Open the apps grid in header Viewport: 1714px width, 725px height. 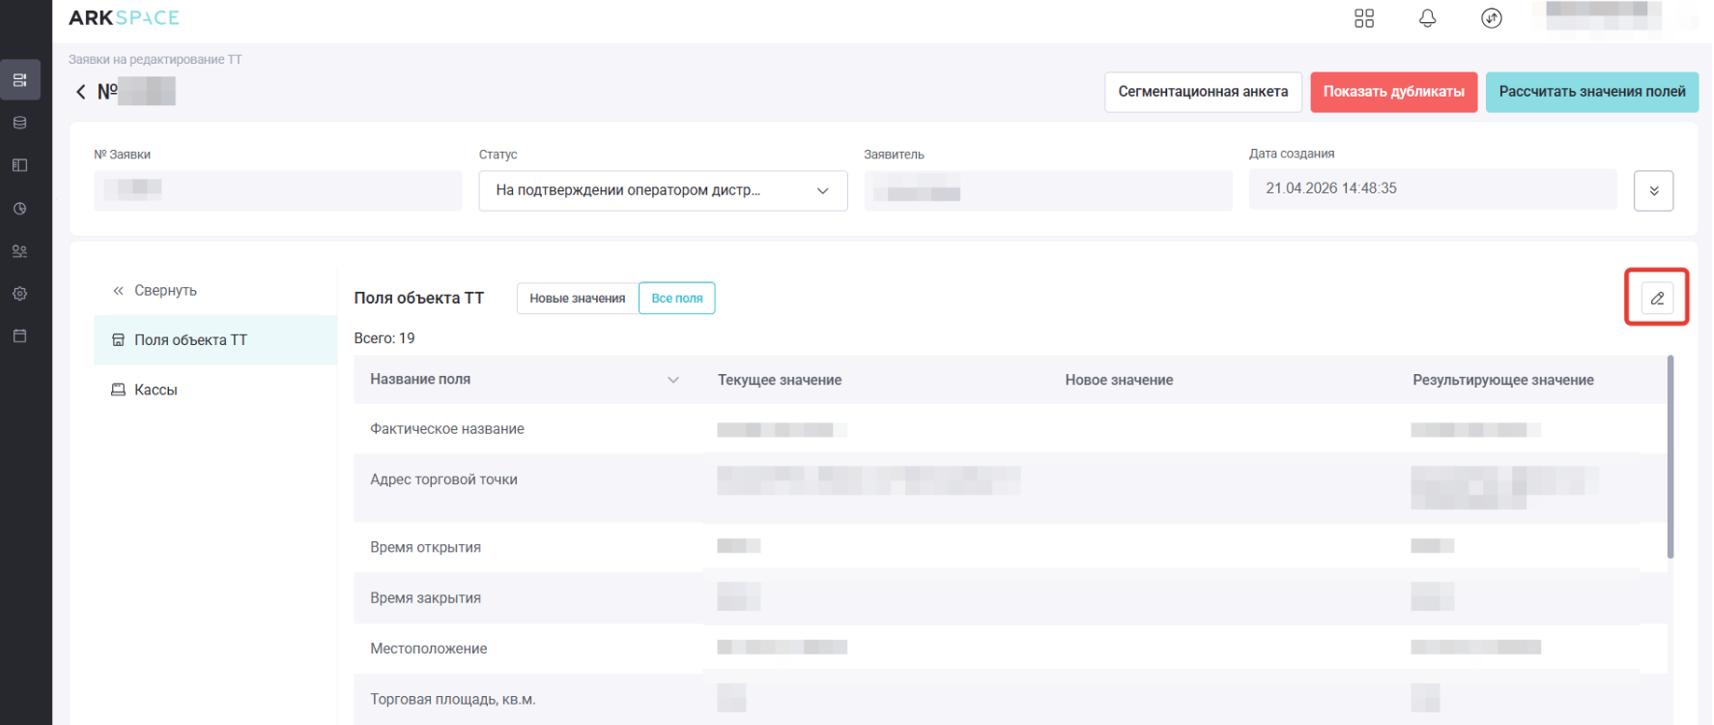click(x=1363, y=18)
